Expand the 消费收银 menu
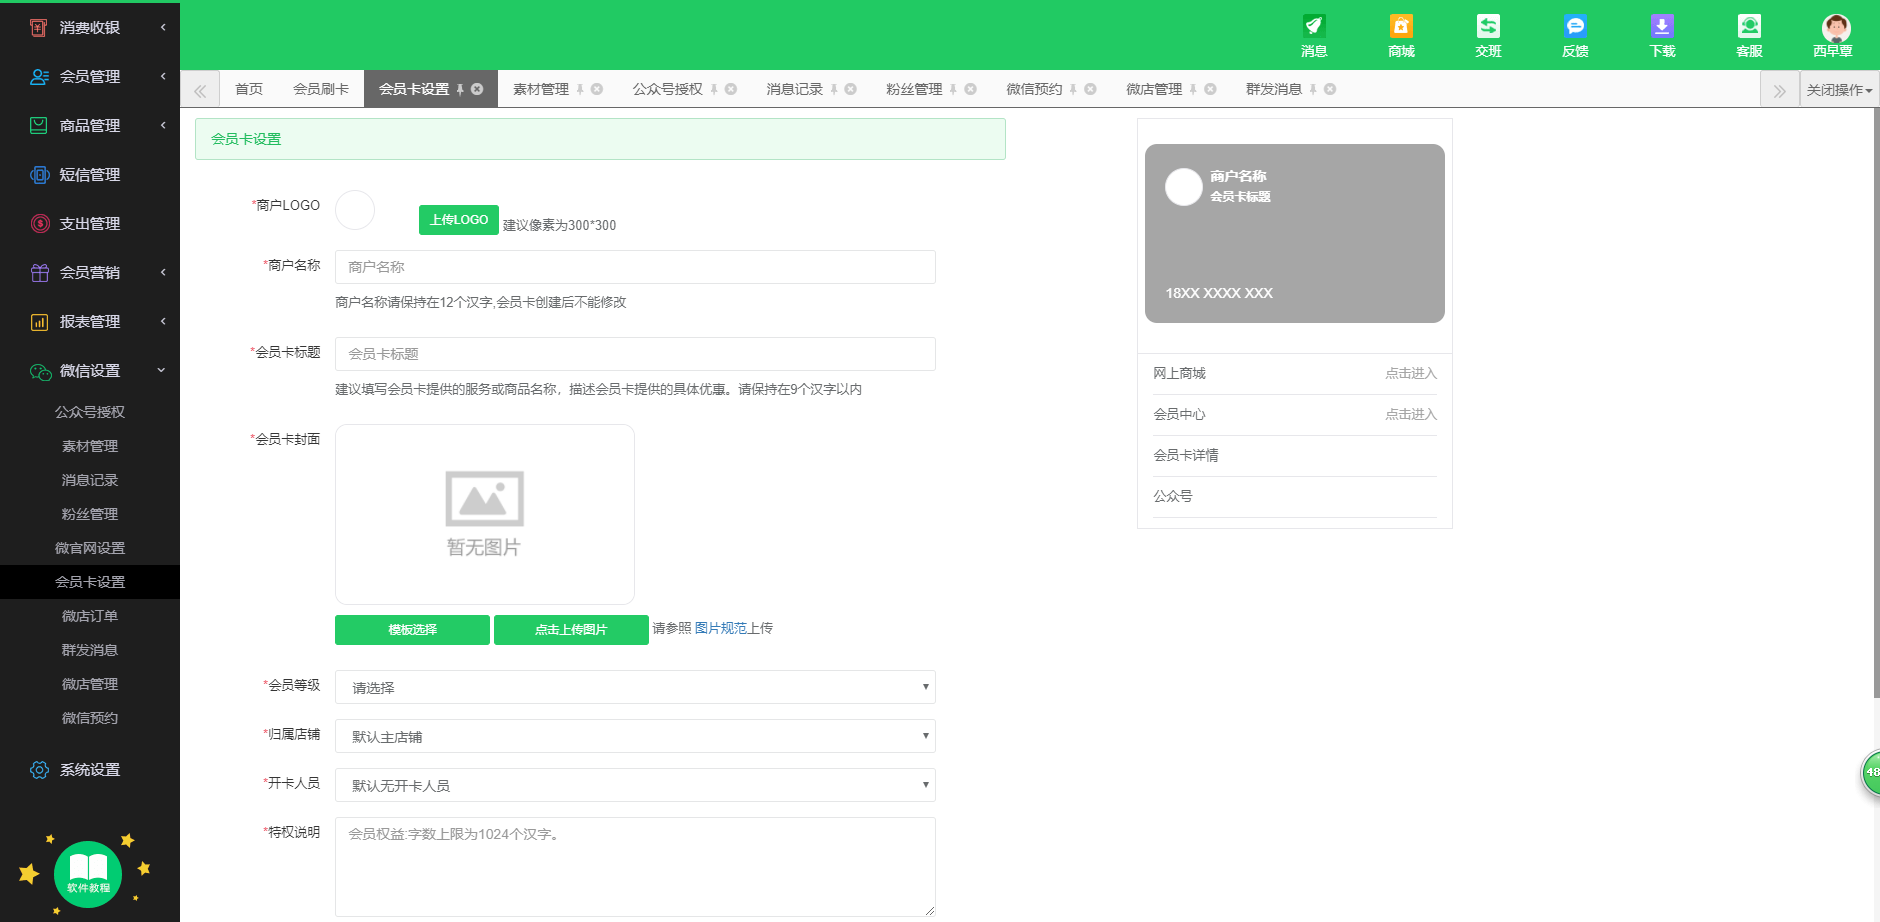 coord(163,27)
